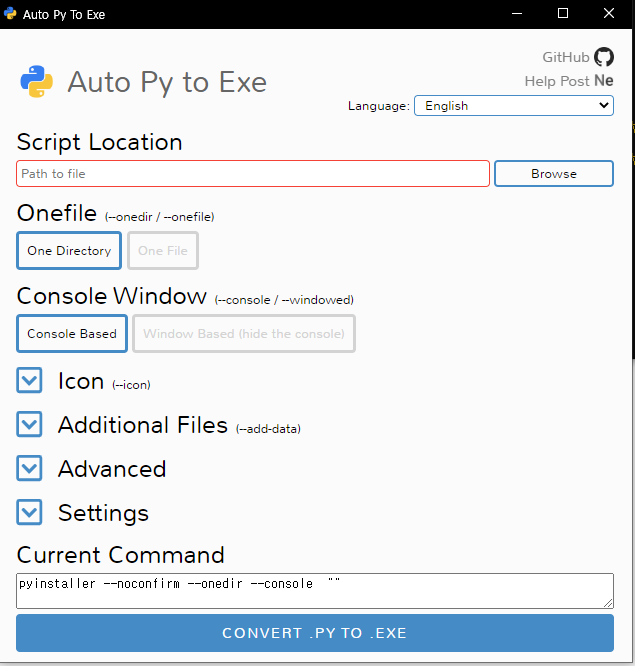Screen dimensions: 635x666
Task: Click CONVERT .PY TO .EXE button
Action: click(x=315, y=633)
